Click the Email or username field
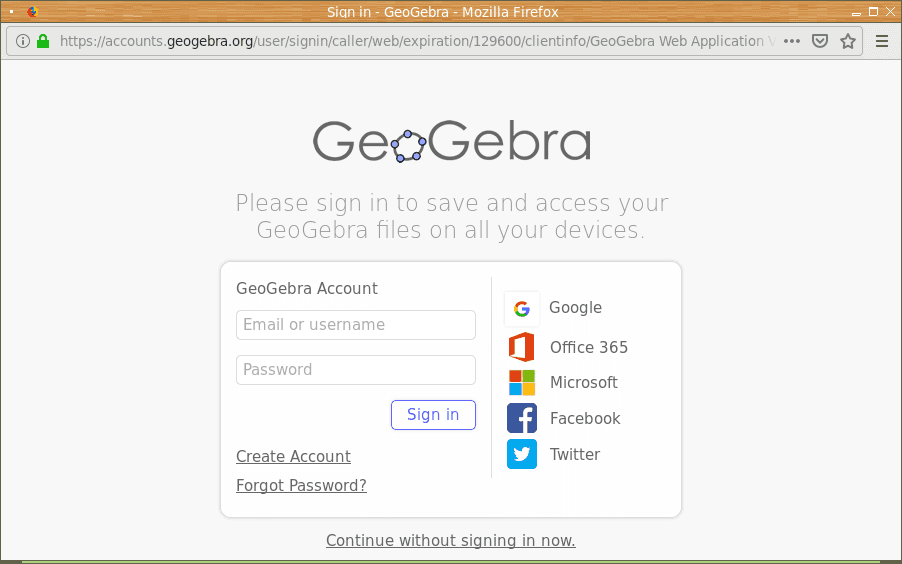Viewport: 902px width, 564px height. point(356,325)
